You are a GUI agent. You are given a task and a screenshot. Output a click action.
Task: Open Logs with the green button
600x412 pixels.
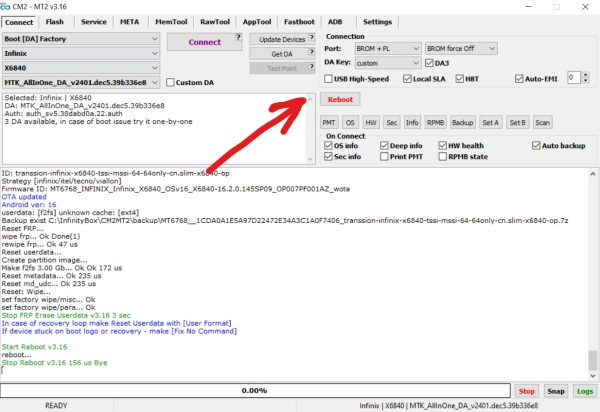[x=585, y=391]
